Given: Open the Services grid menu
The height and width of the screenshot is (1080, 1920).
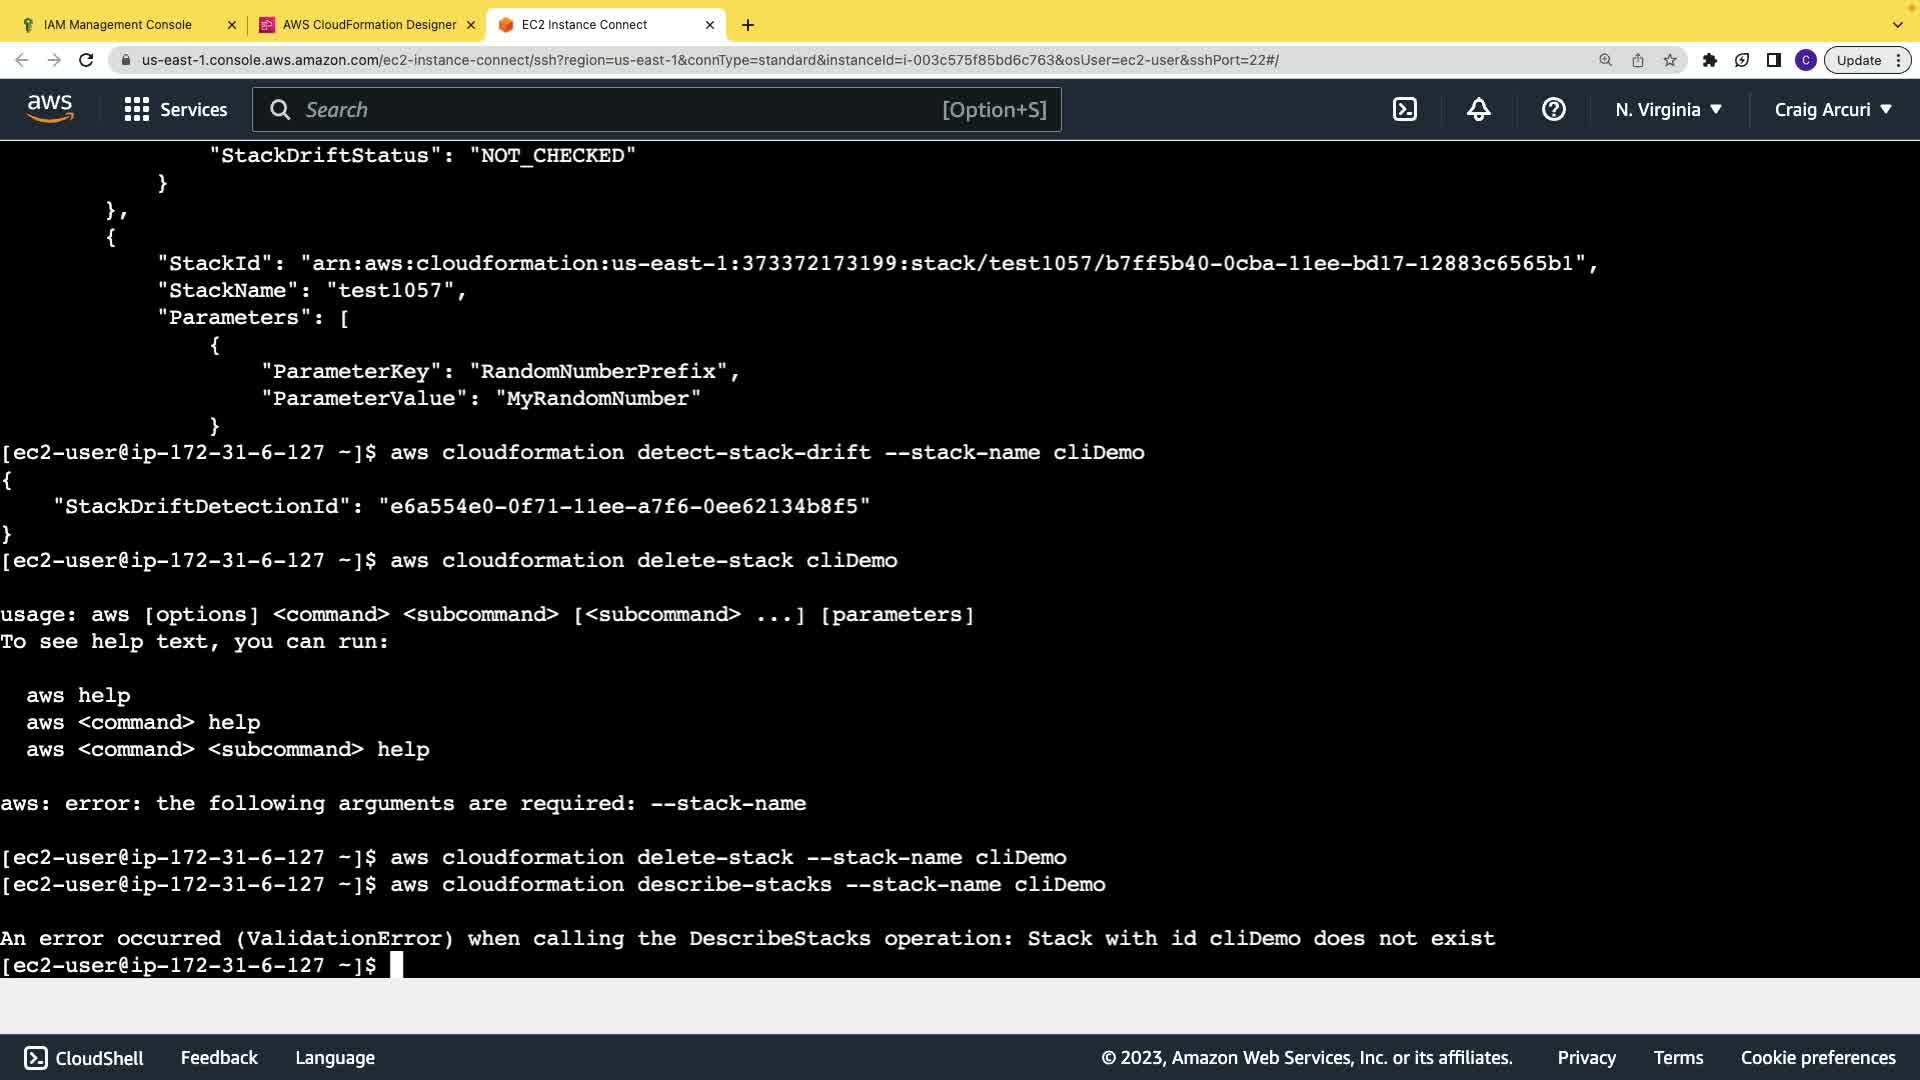Looking at the screenshot, I should (176, 110).
